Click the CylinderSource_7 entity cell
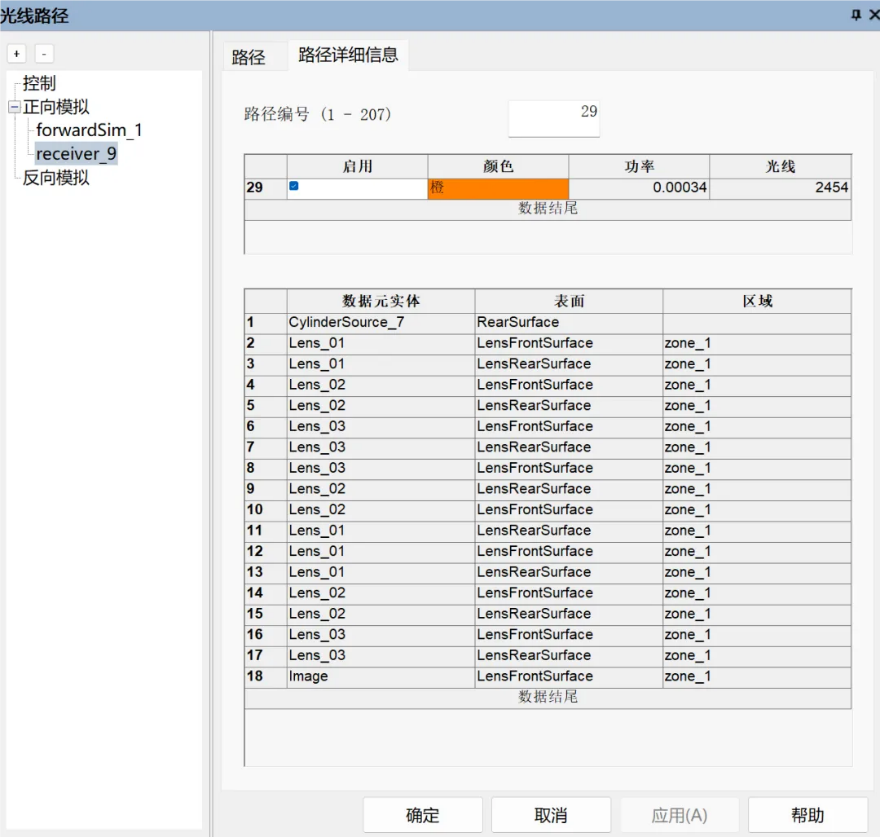The height and width of the screenshot is (837, 880). click(x=380, y=323)
